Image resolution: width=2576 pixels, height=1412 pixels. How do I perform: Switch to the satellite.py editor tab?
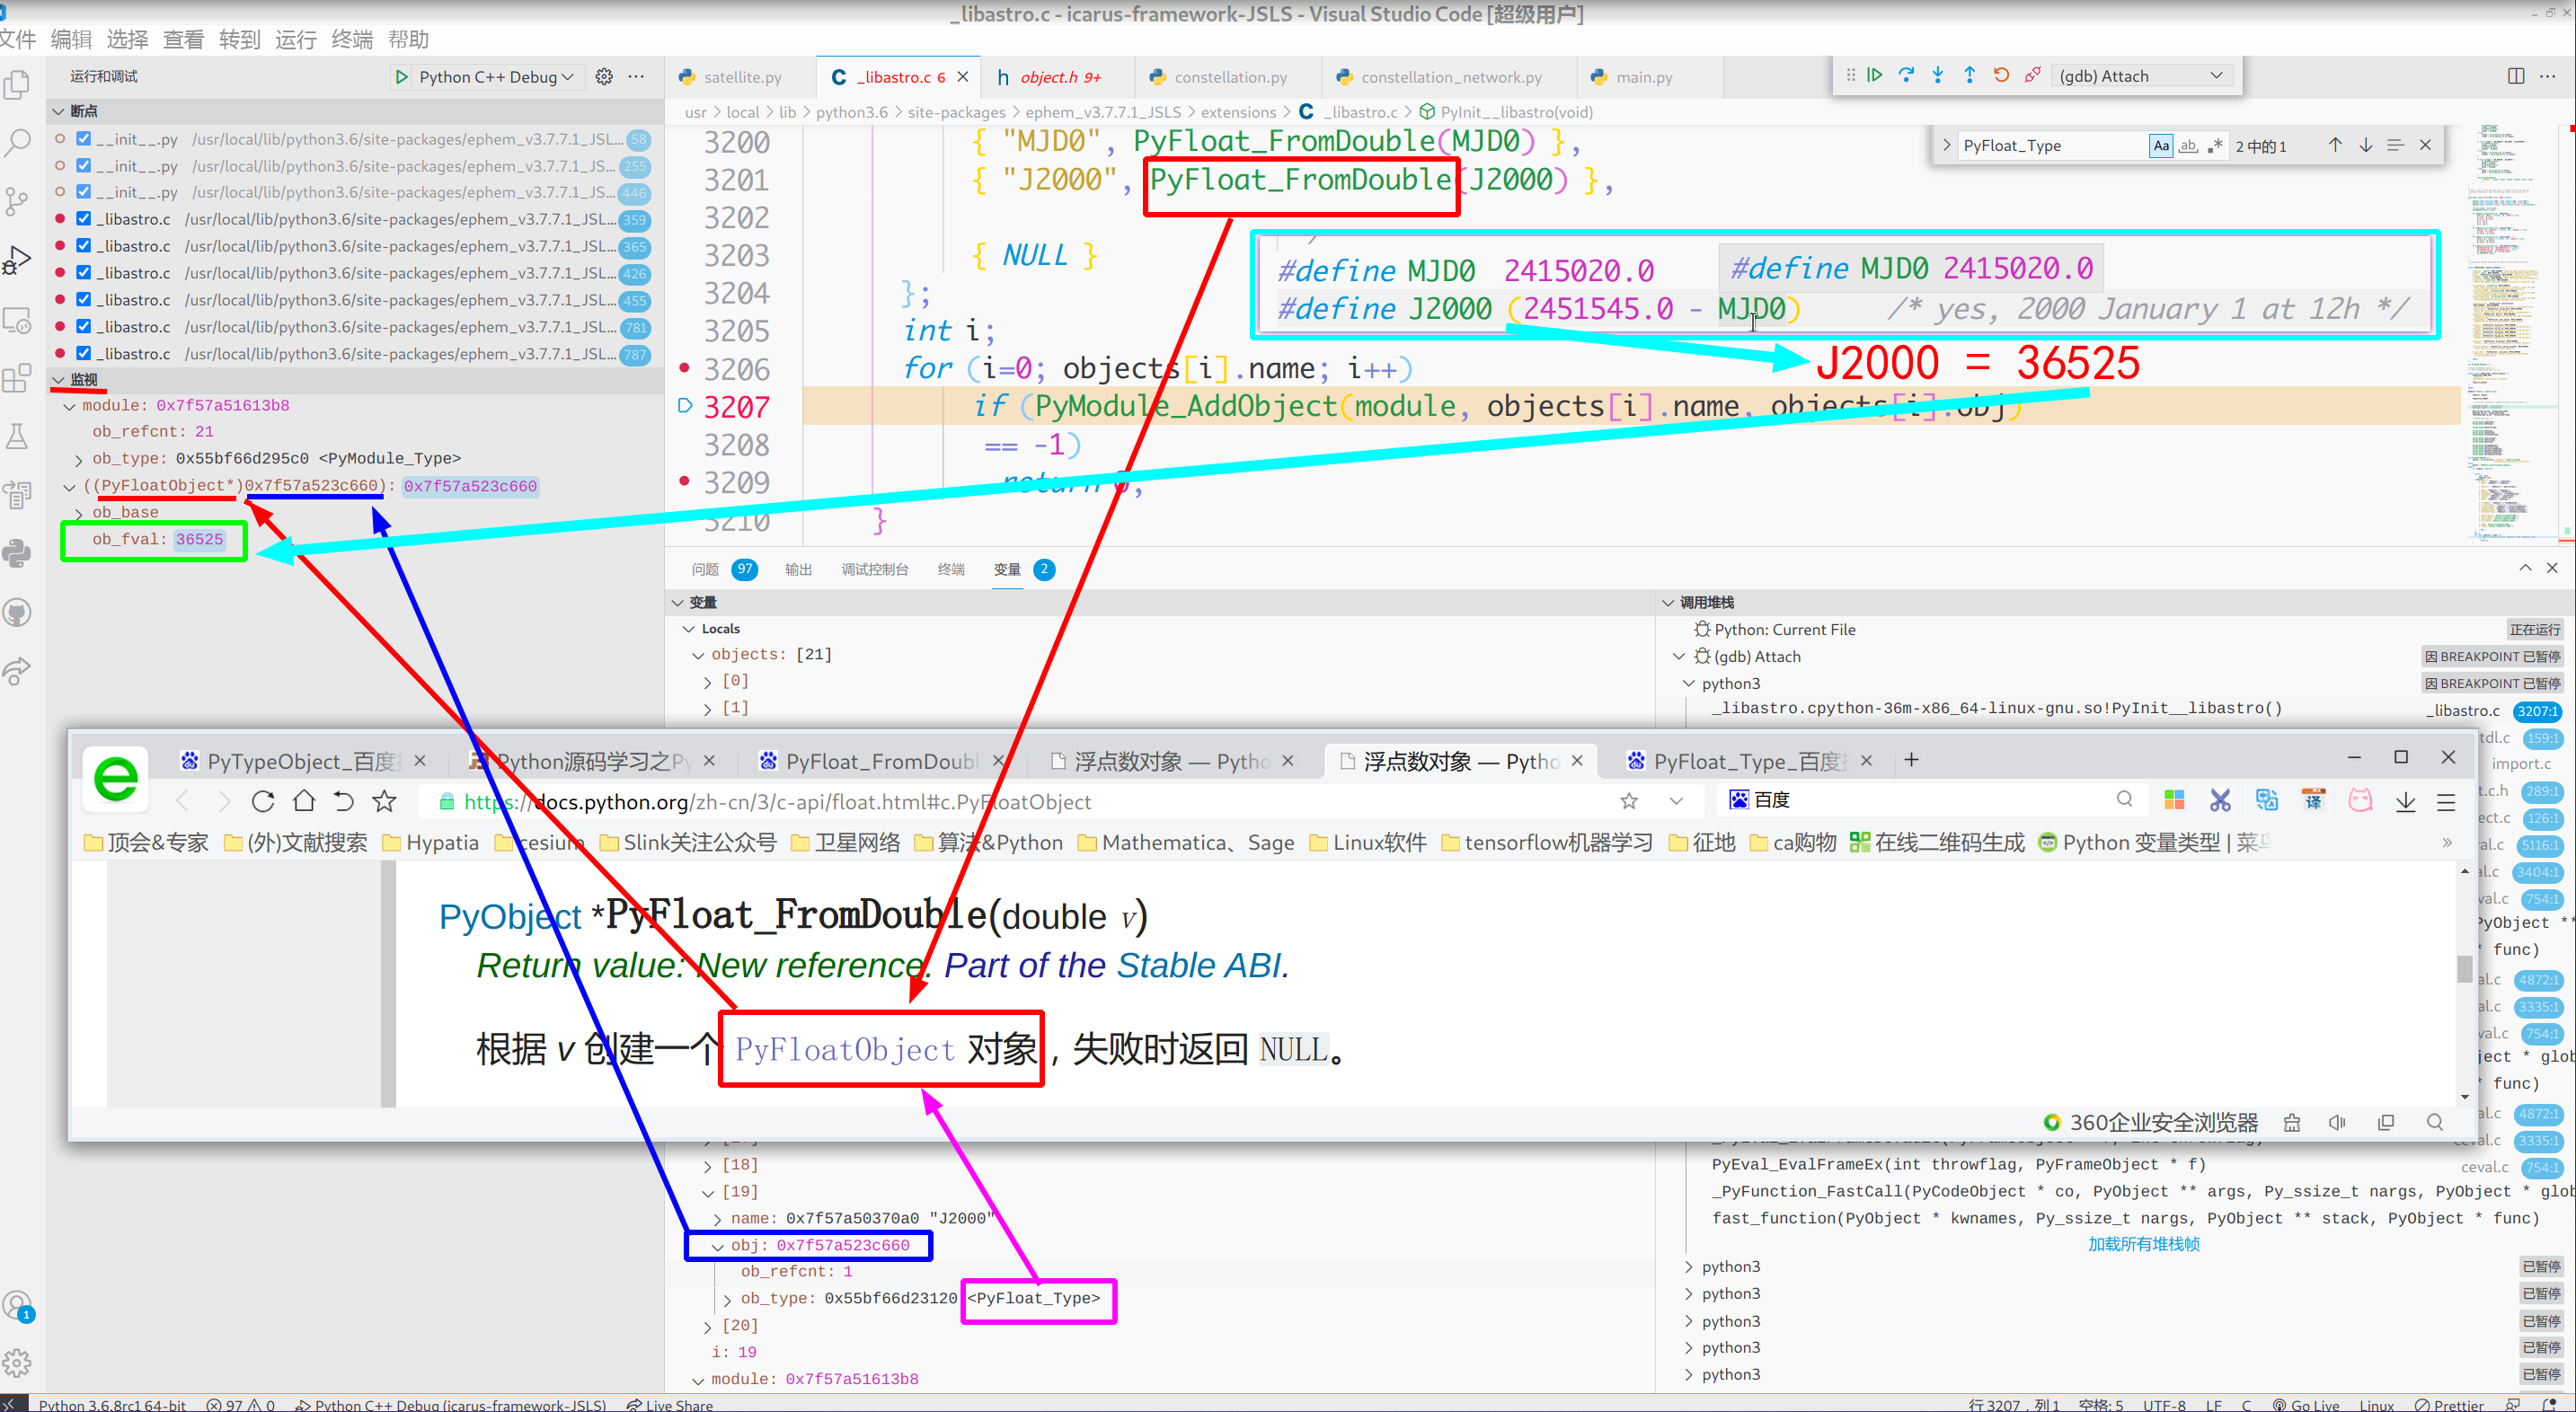pyautogui.click(x=741, y=77)
